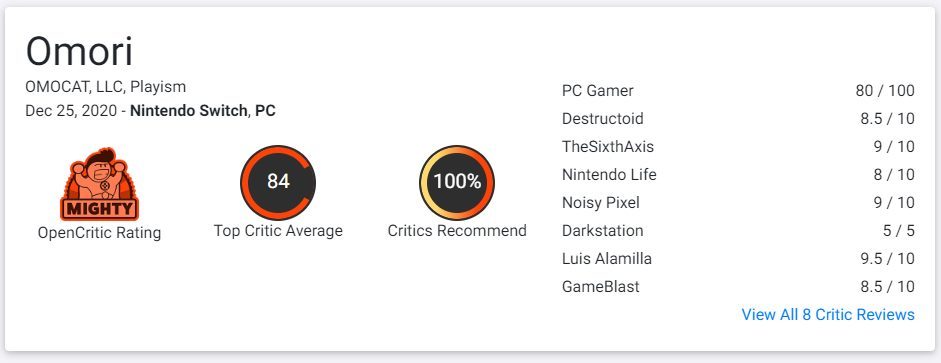Open the Nintendo Life review
The width and height of the screenshot is (941, 363).
click(x=609, y=175)
